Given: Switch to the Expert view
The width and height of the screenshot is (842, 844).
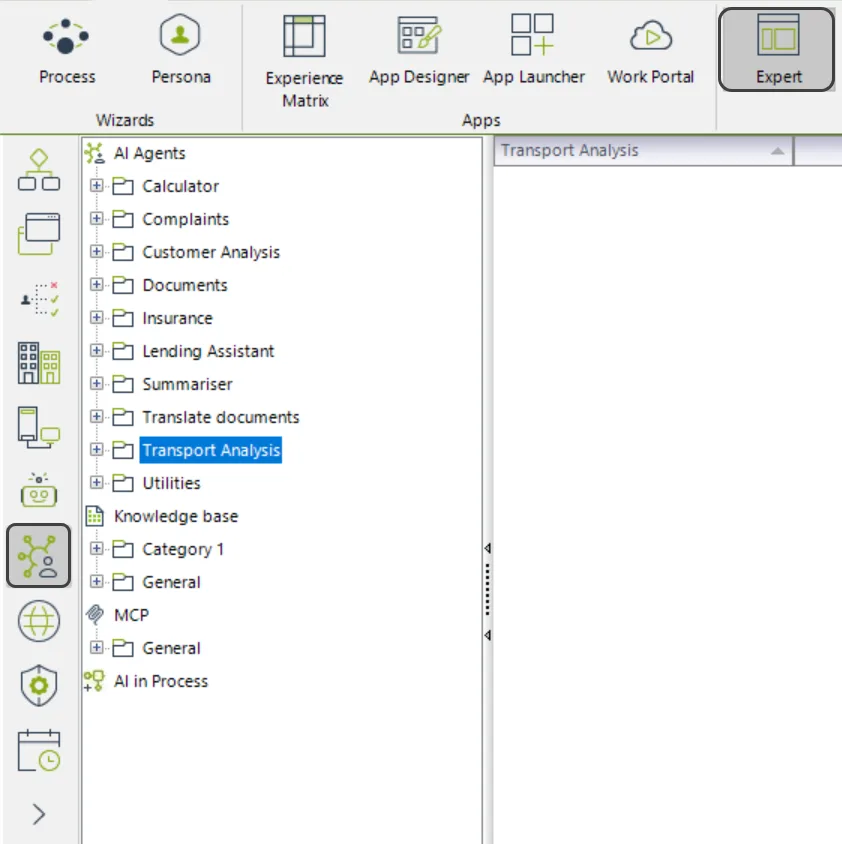Looking at the screenshot, I should coord(777,50).
